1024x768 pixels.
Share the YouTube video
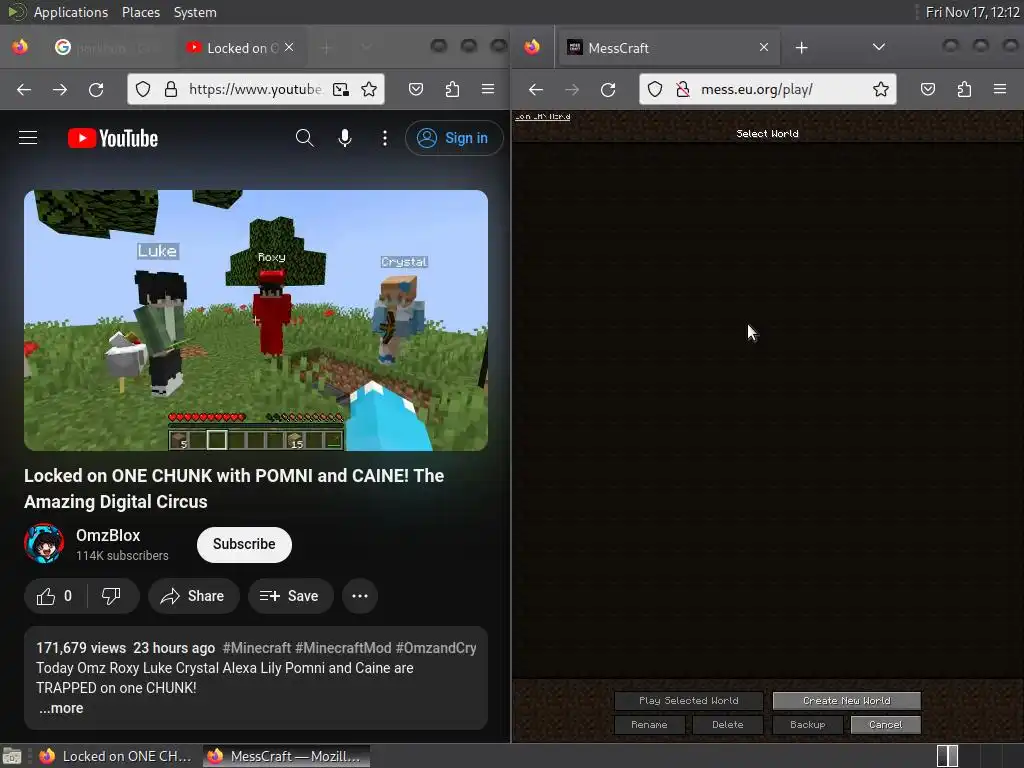click(193, 596)
